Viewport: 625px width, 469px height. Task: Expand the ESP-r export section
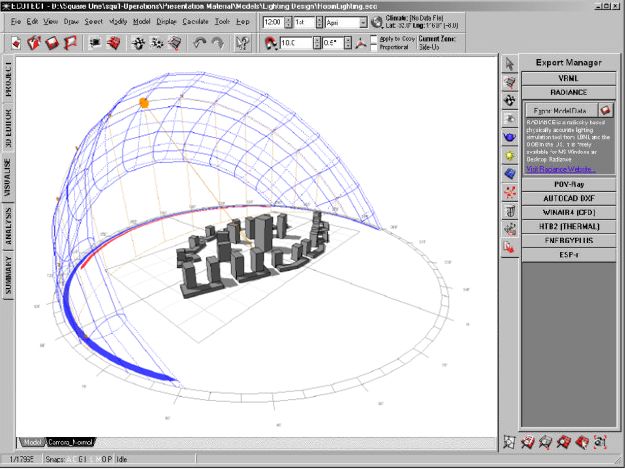point(568,254)
